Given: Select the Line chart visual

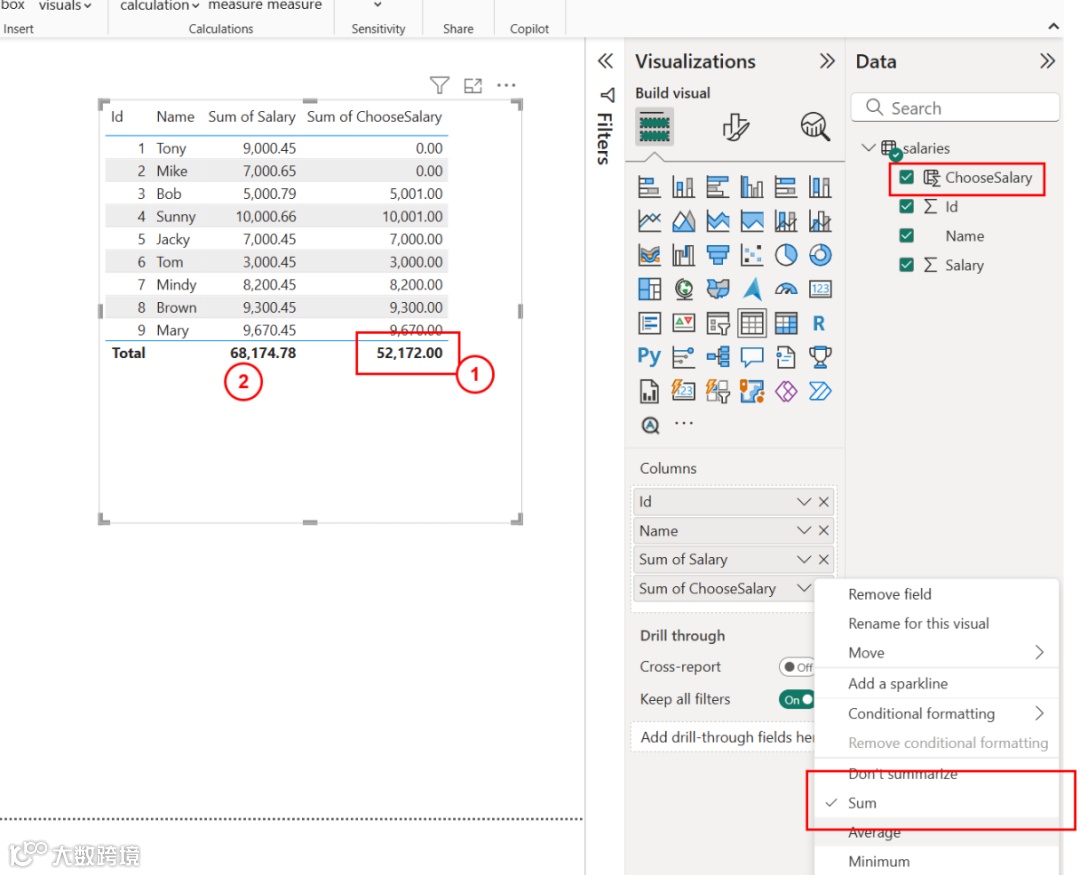Looking at the screenshot, I should click(649, 221).
